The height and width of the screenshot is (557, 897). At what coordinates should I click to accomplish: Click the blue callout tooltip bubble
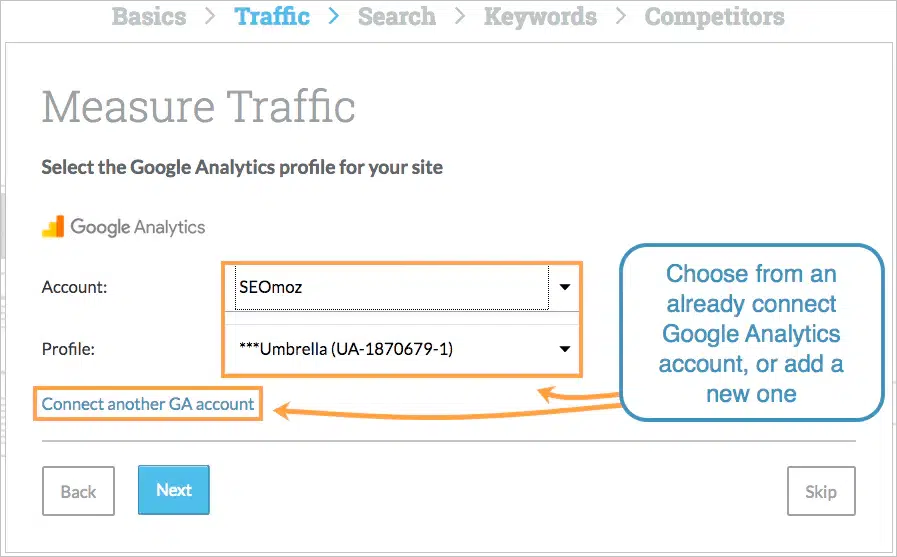pos(751,333)
